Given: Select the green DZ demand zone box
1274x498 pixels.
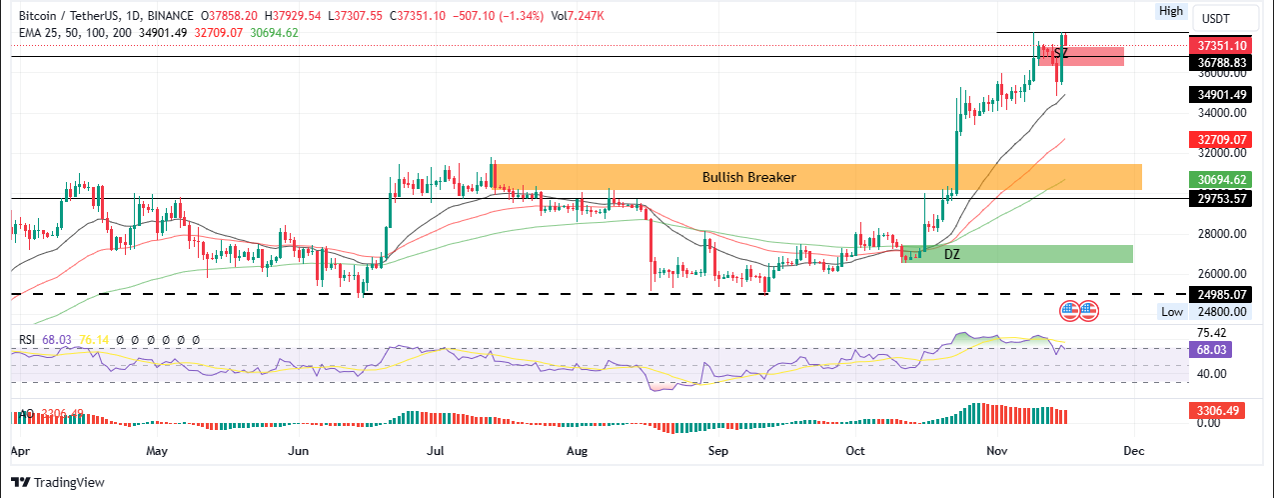Looking at the screenshot, I should 1017,254.
